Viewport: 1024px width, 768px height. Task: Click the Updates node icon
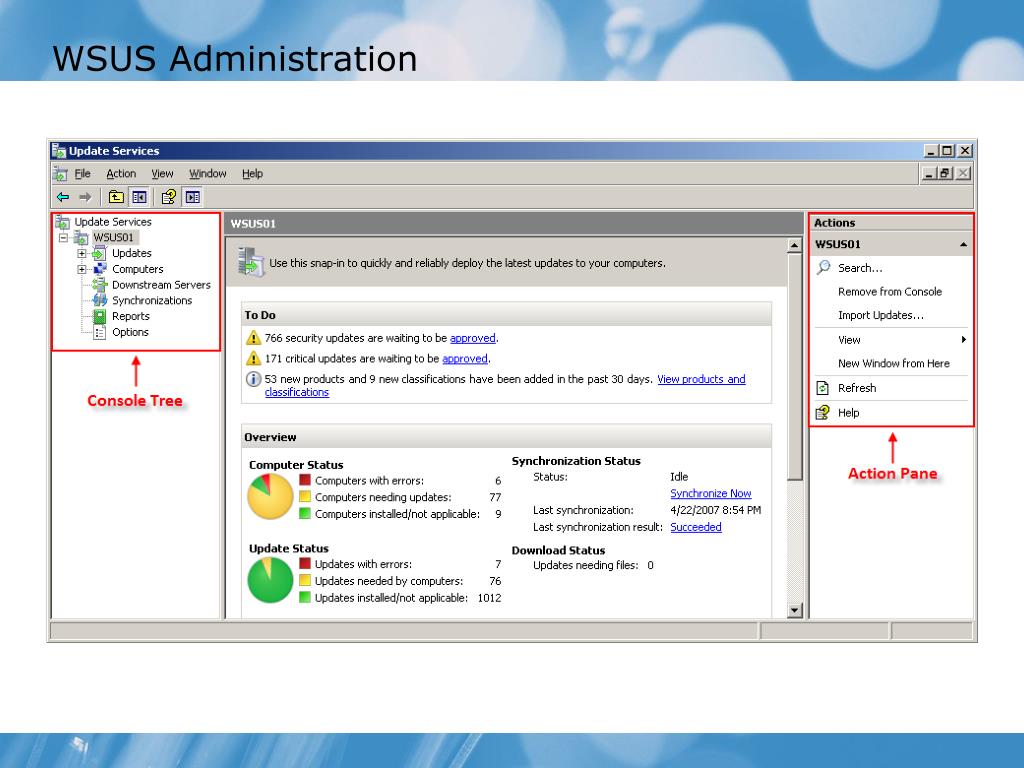click(x=99, y=253)
